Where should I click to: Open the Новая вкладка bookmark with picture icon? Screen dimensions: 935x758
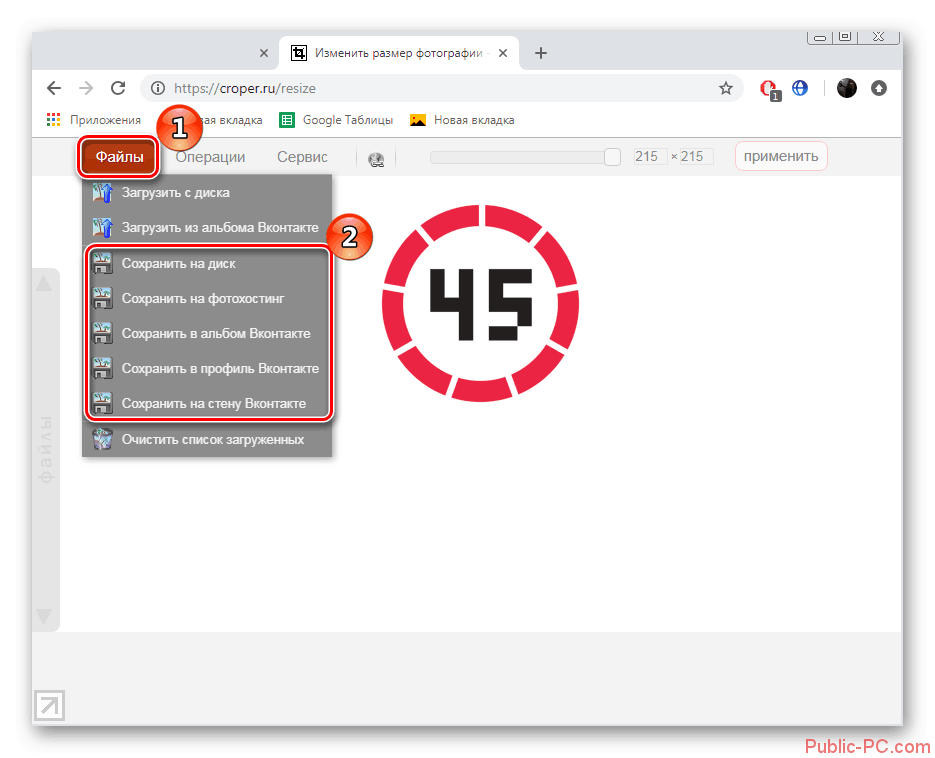pos(462,120)
